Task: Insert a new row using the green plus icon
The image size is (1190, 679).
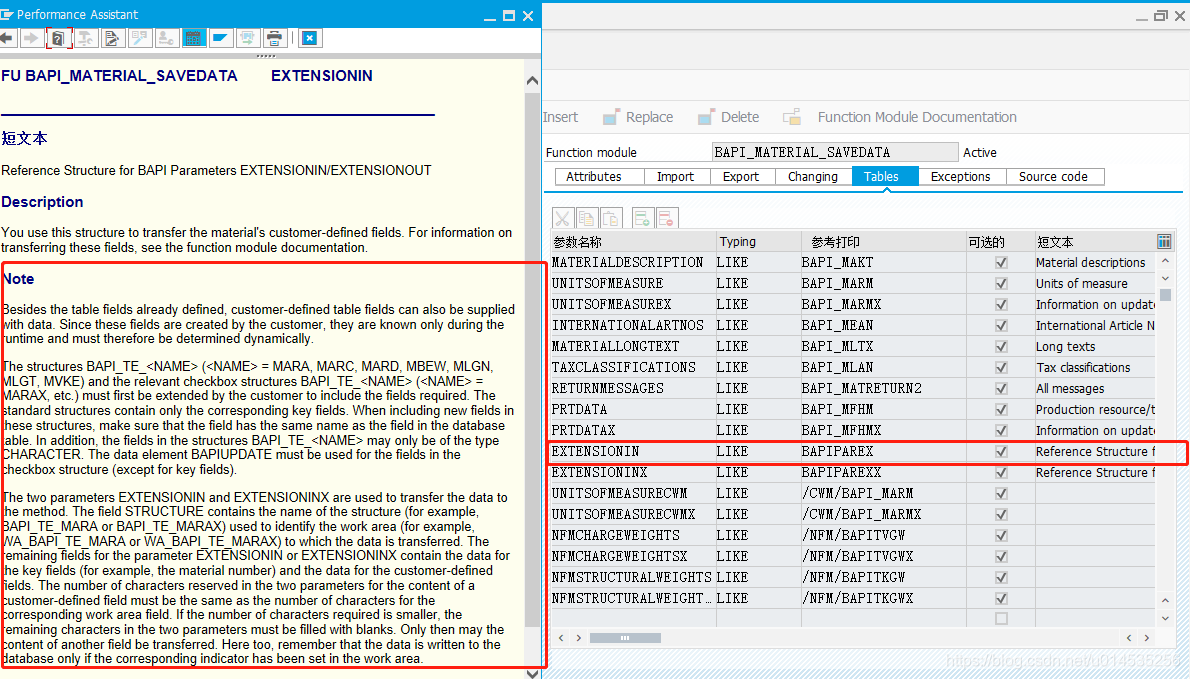Action: pyautogui.click(x=643, y=217)
